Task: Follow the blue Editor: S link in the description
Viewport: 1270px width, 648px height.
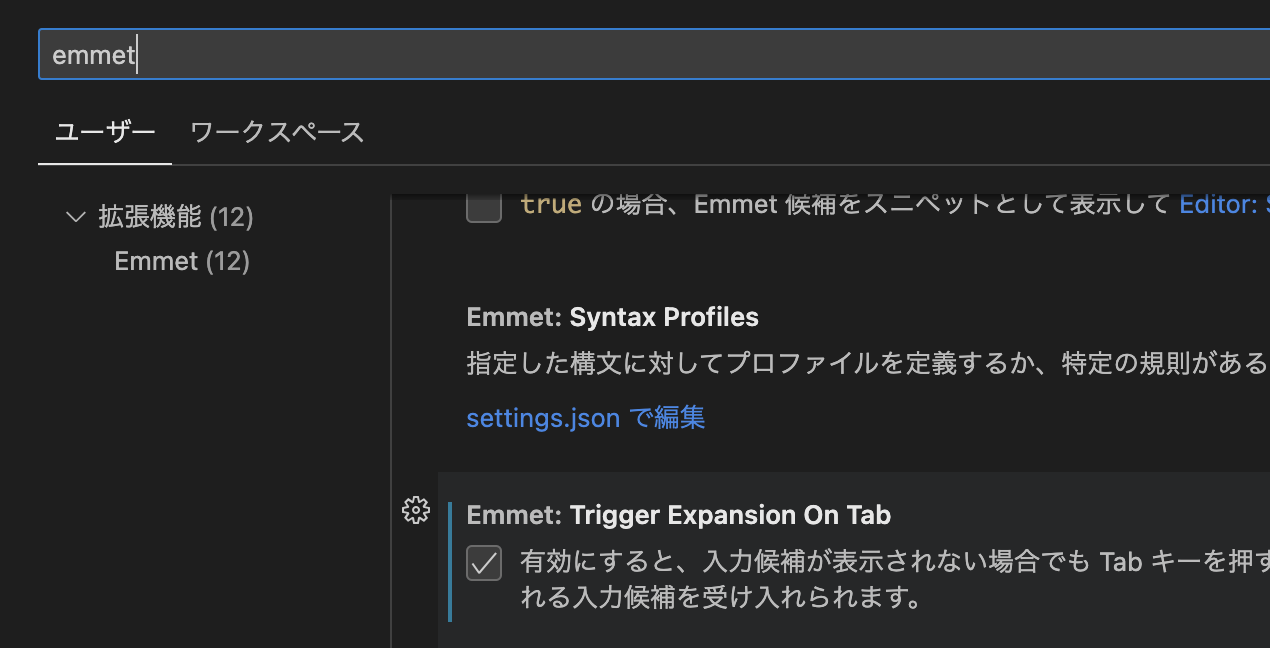Action: click(x=1224, y=203)
